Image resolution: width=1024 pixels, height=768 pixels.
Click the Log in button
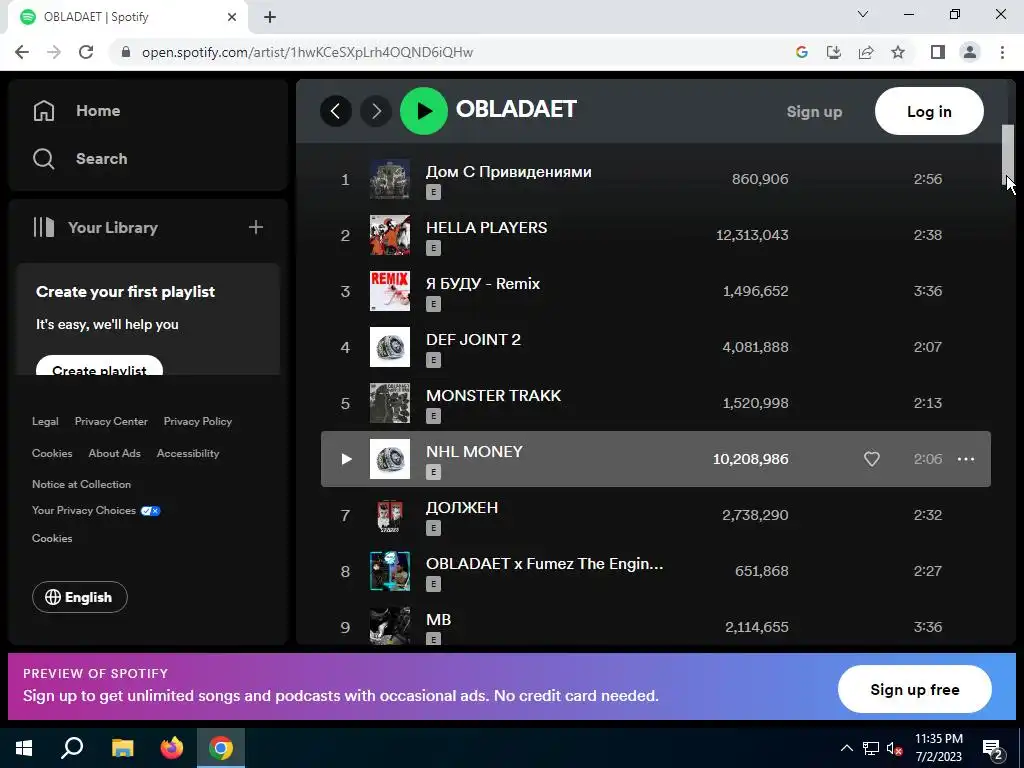point(929,111)
